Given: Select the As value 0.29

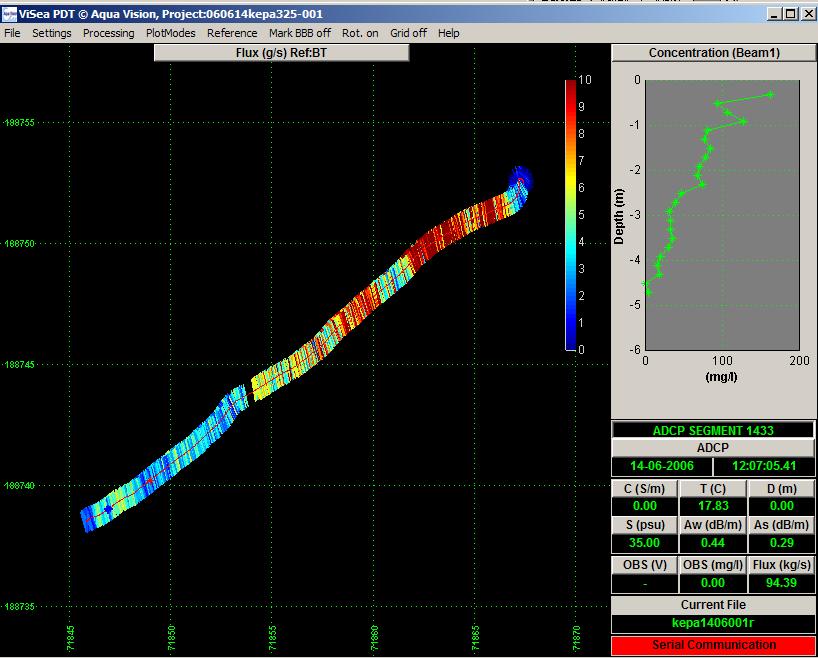Looking at the screenshot, I should (x=781, y=543).
